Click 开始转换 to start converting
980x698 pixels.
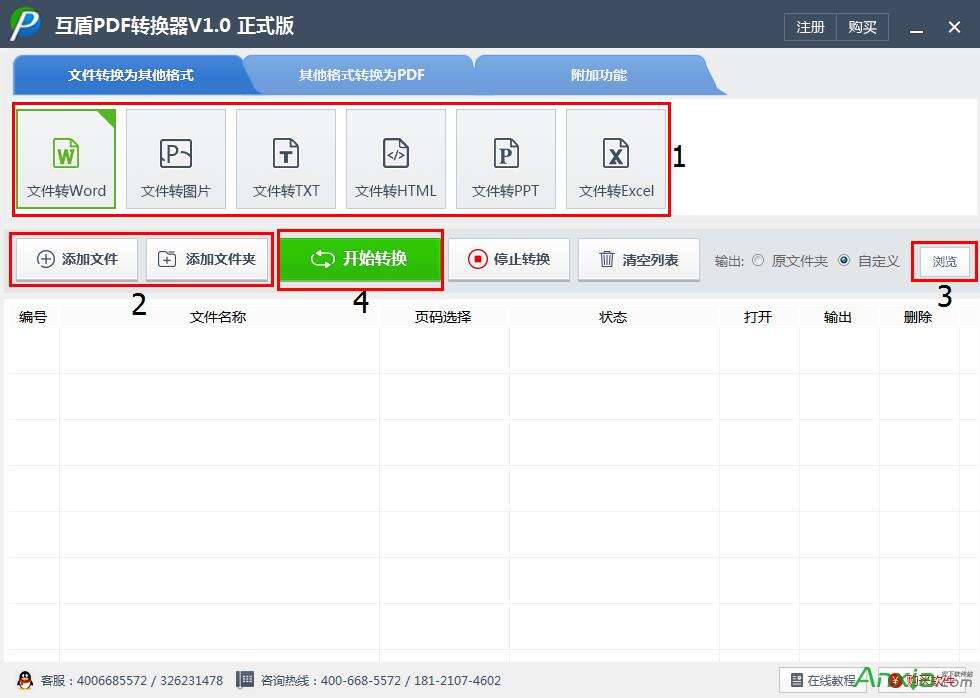(x=361, y=259)
